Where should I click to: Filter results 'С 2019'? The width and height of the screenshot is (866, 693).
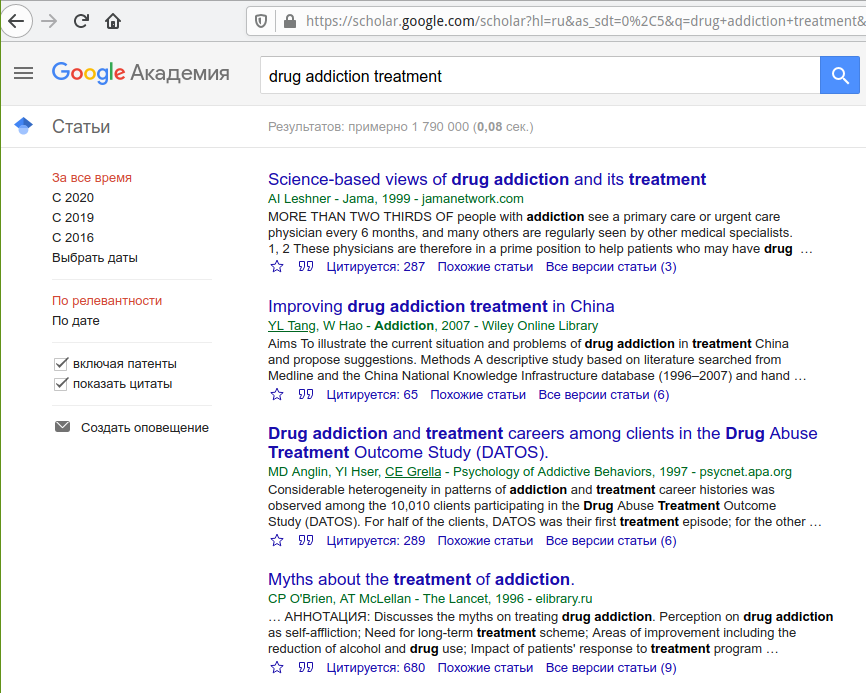(73, 218)
